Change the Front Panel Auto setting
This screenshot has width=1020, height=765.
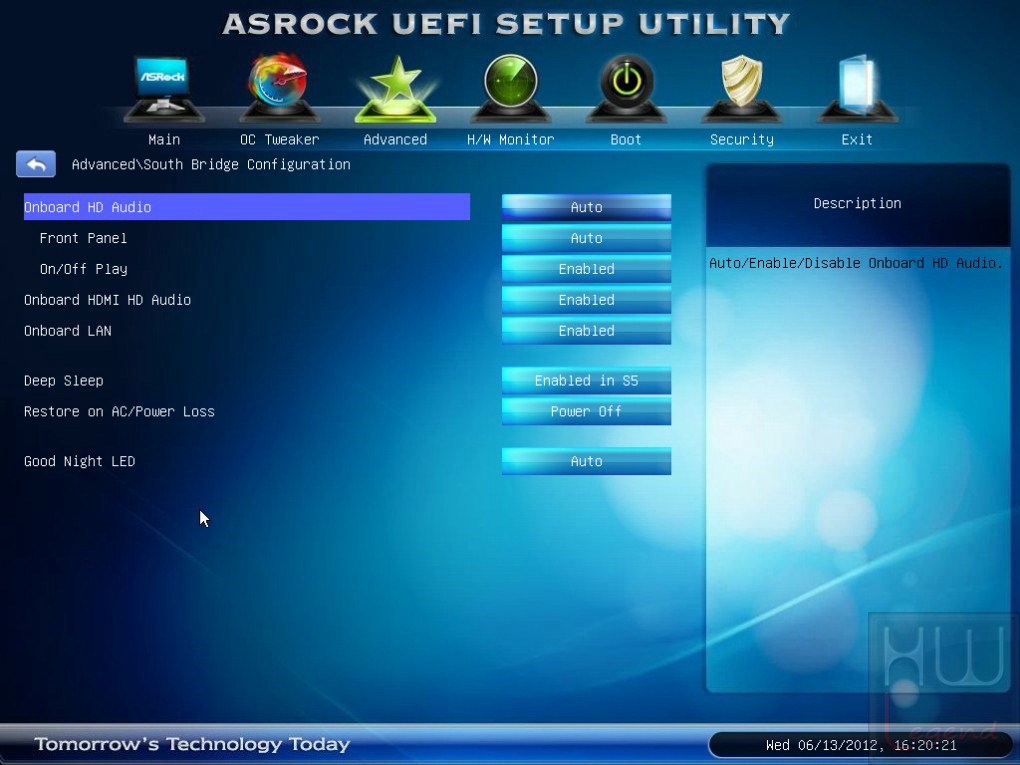pos(586,238)
